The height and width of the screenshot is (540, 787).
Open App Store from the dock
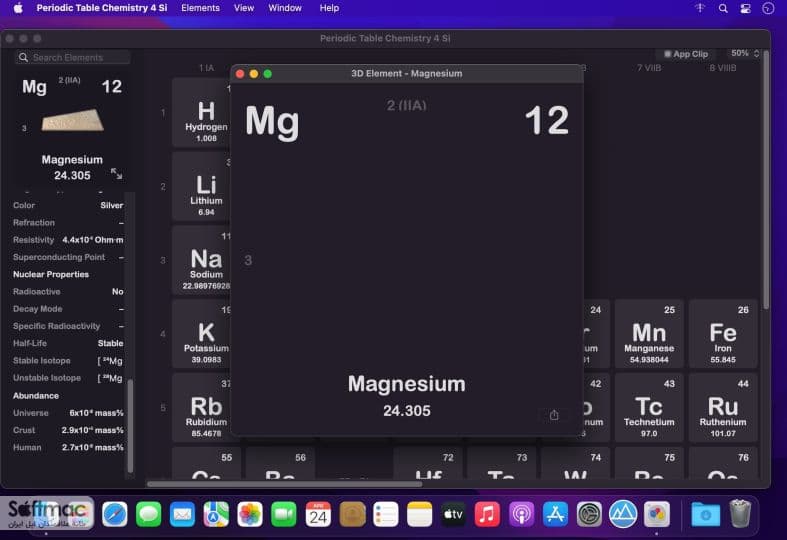coord(555,514)
